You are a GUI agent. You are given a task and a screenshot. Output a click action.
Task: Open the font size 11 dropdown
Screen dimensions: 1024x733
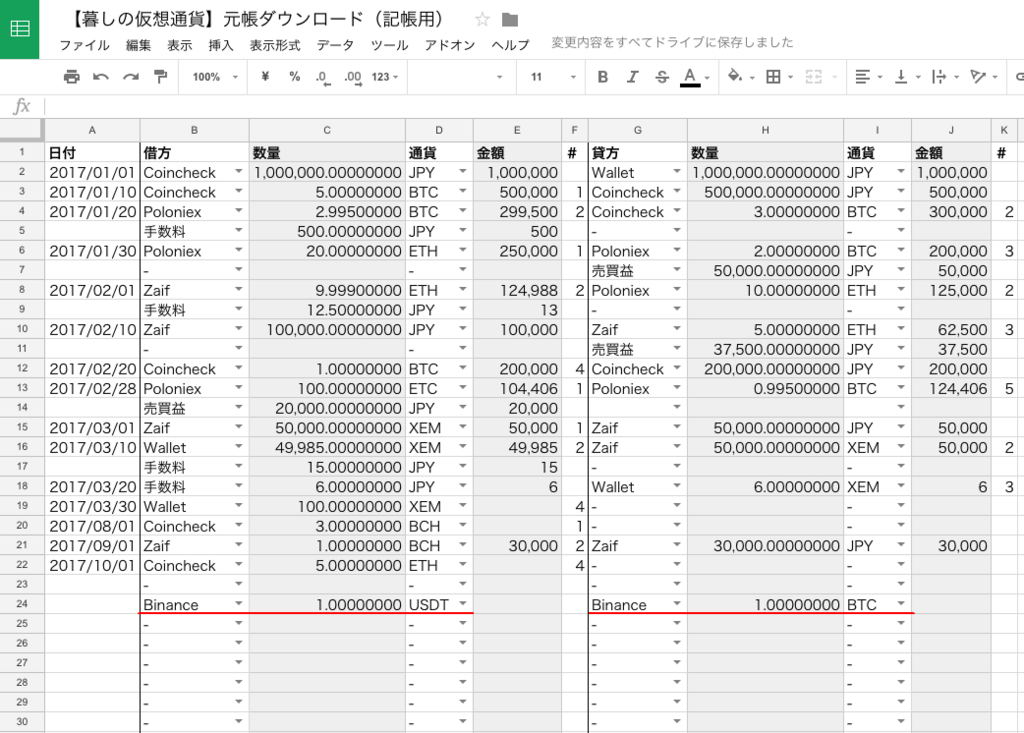(x=553, y=77)
